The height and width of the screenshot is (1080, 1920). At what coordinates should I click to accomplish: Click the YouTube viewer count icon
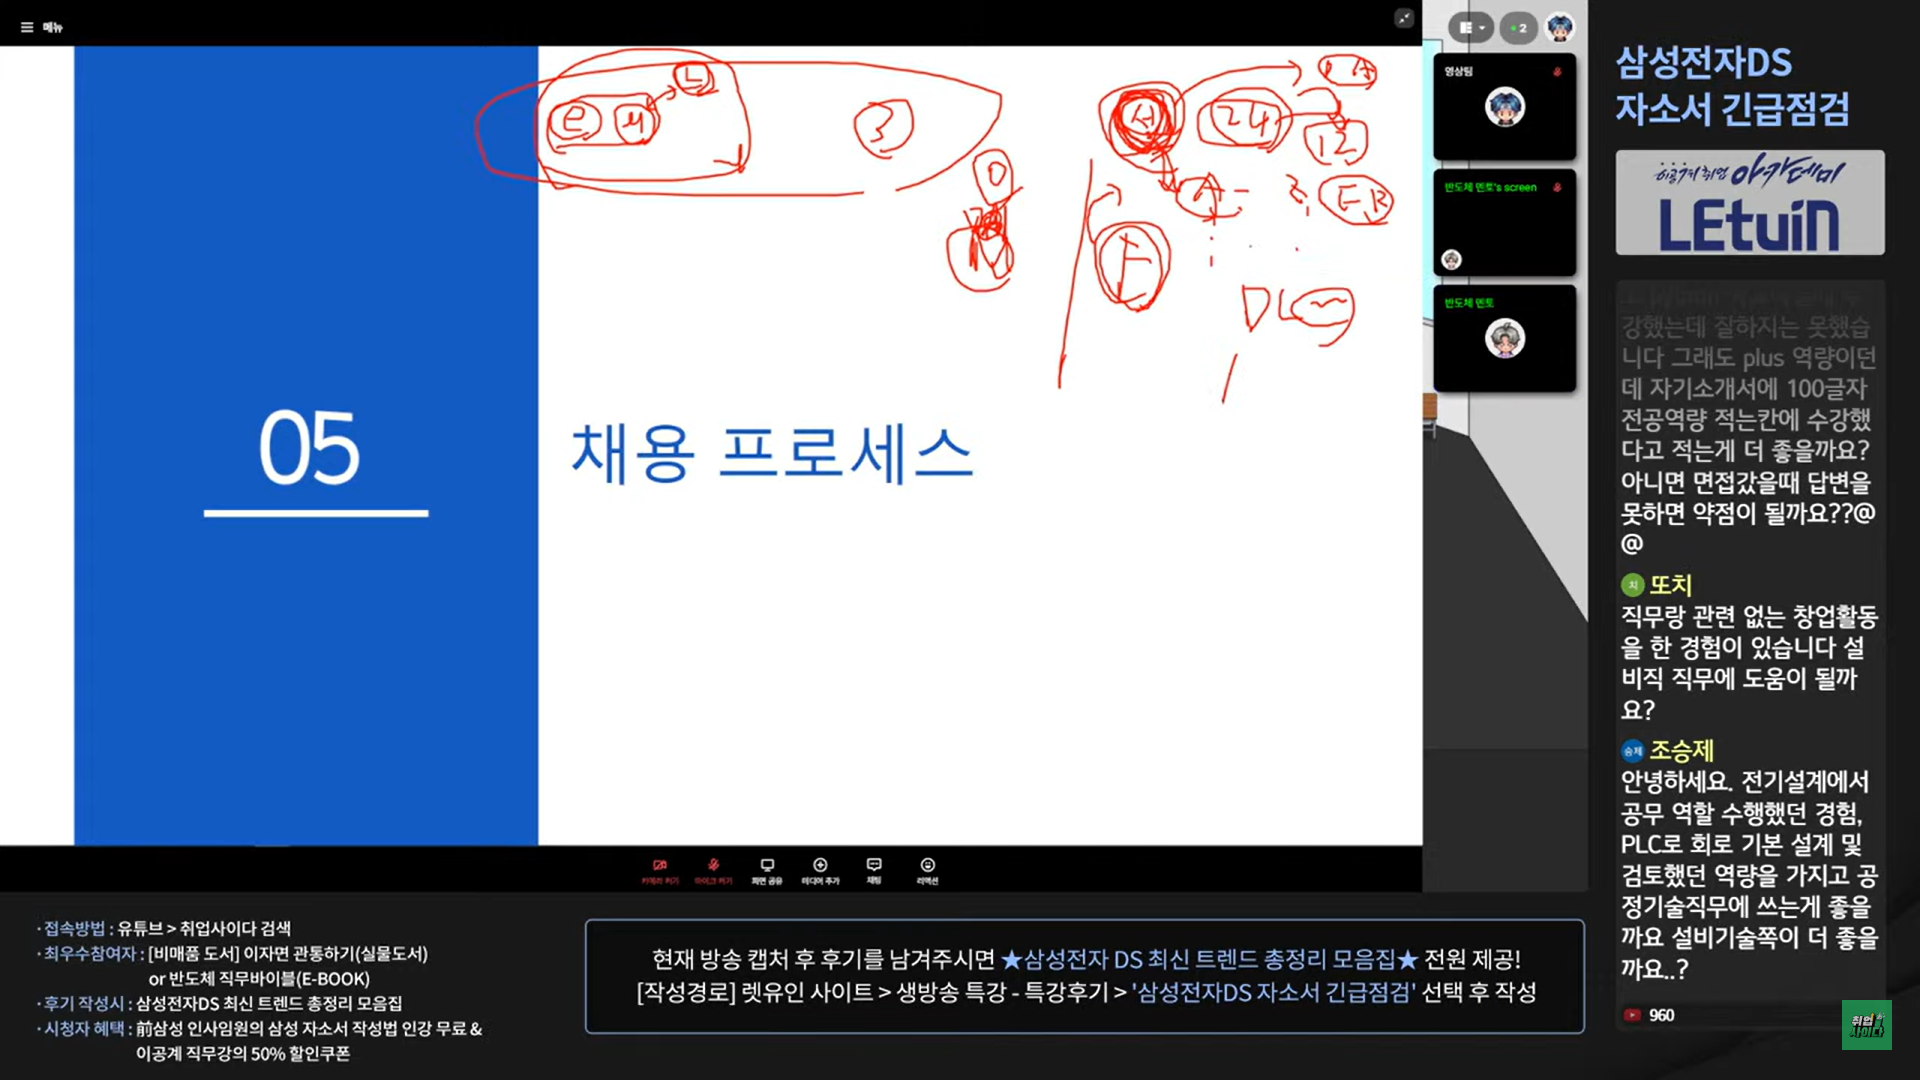pos(1632,1015)
